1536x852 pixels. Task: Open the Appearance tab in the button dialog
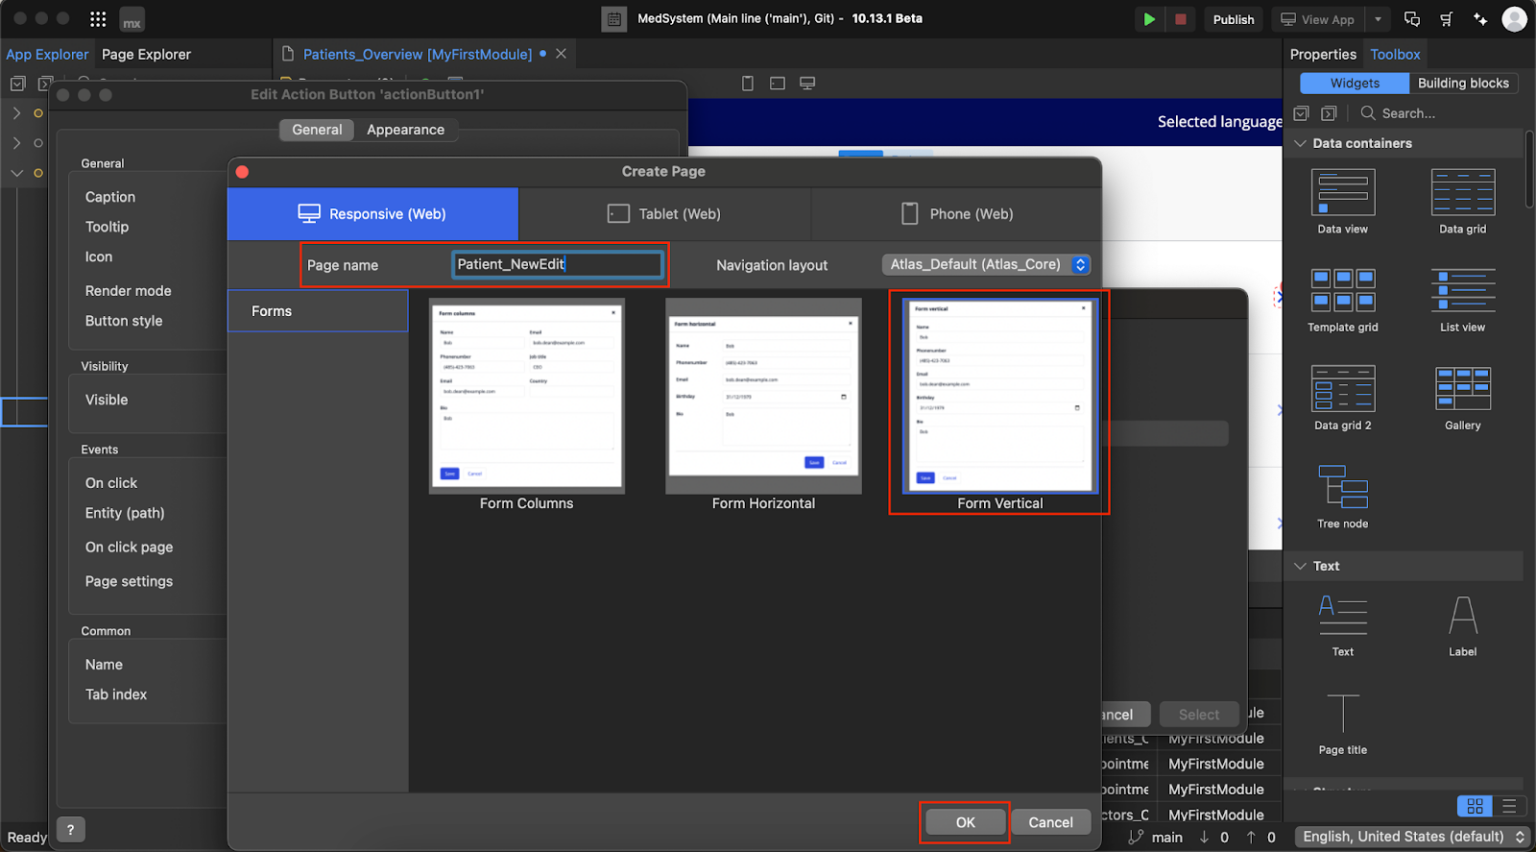pos(406,129)
